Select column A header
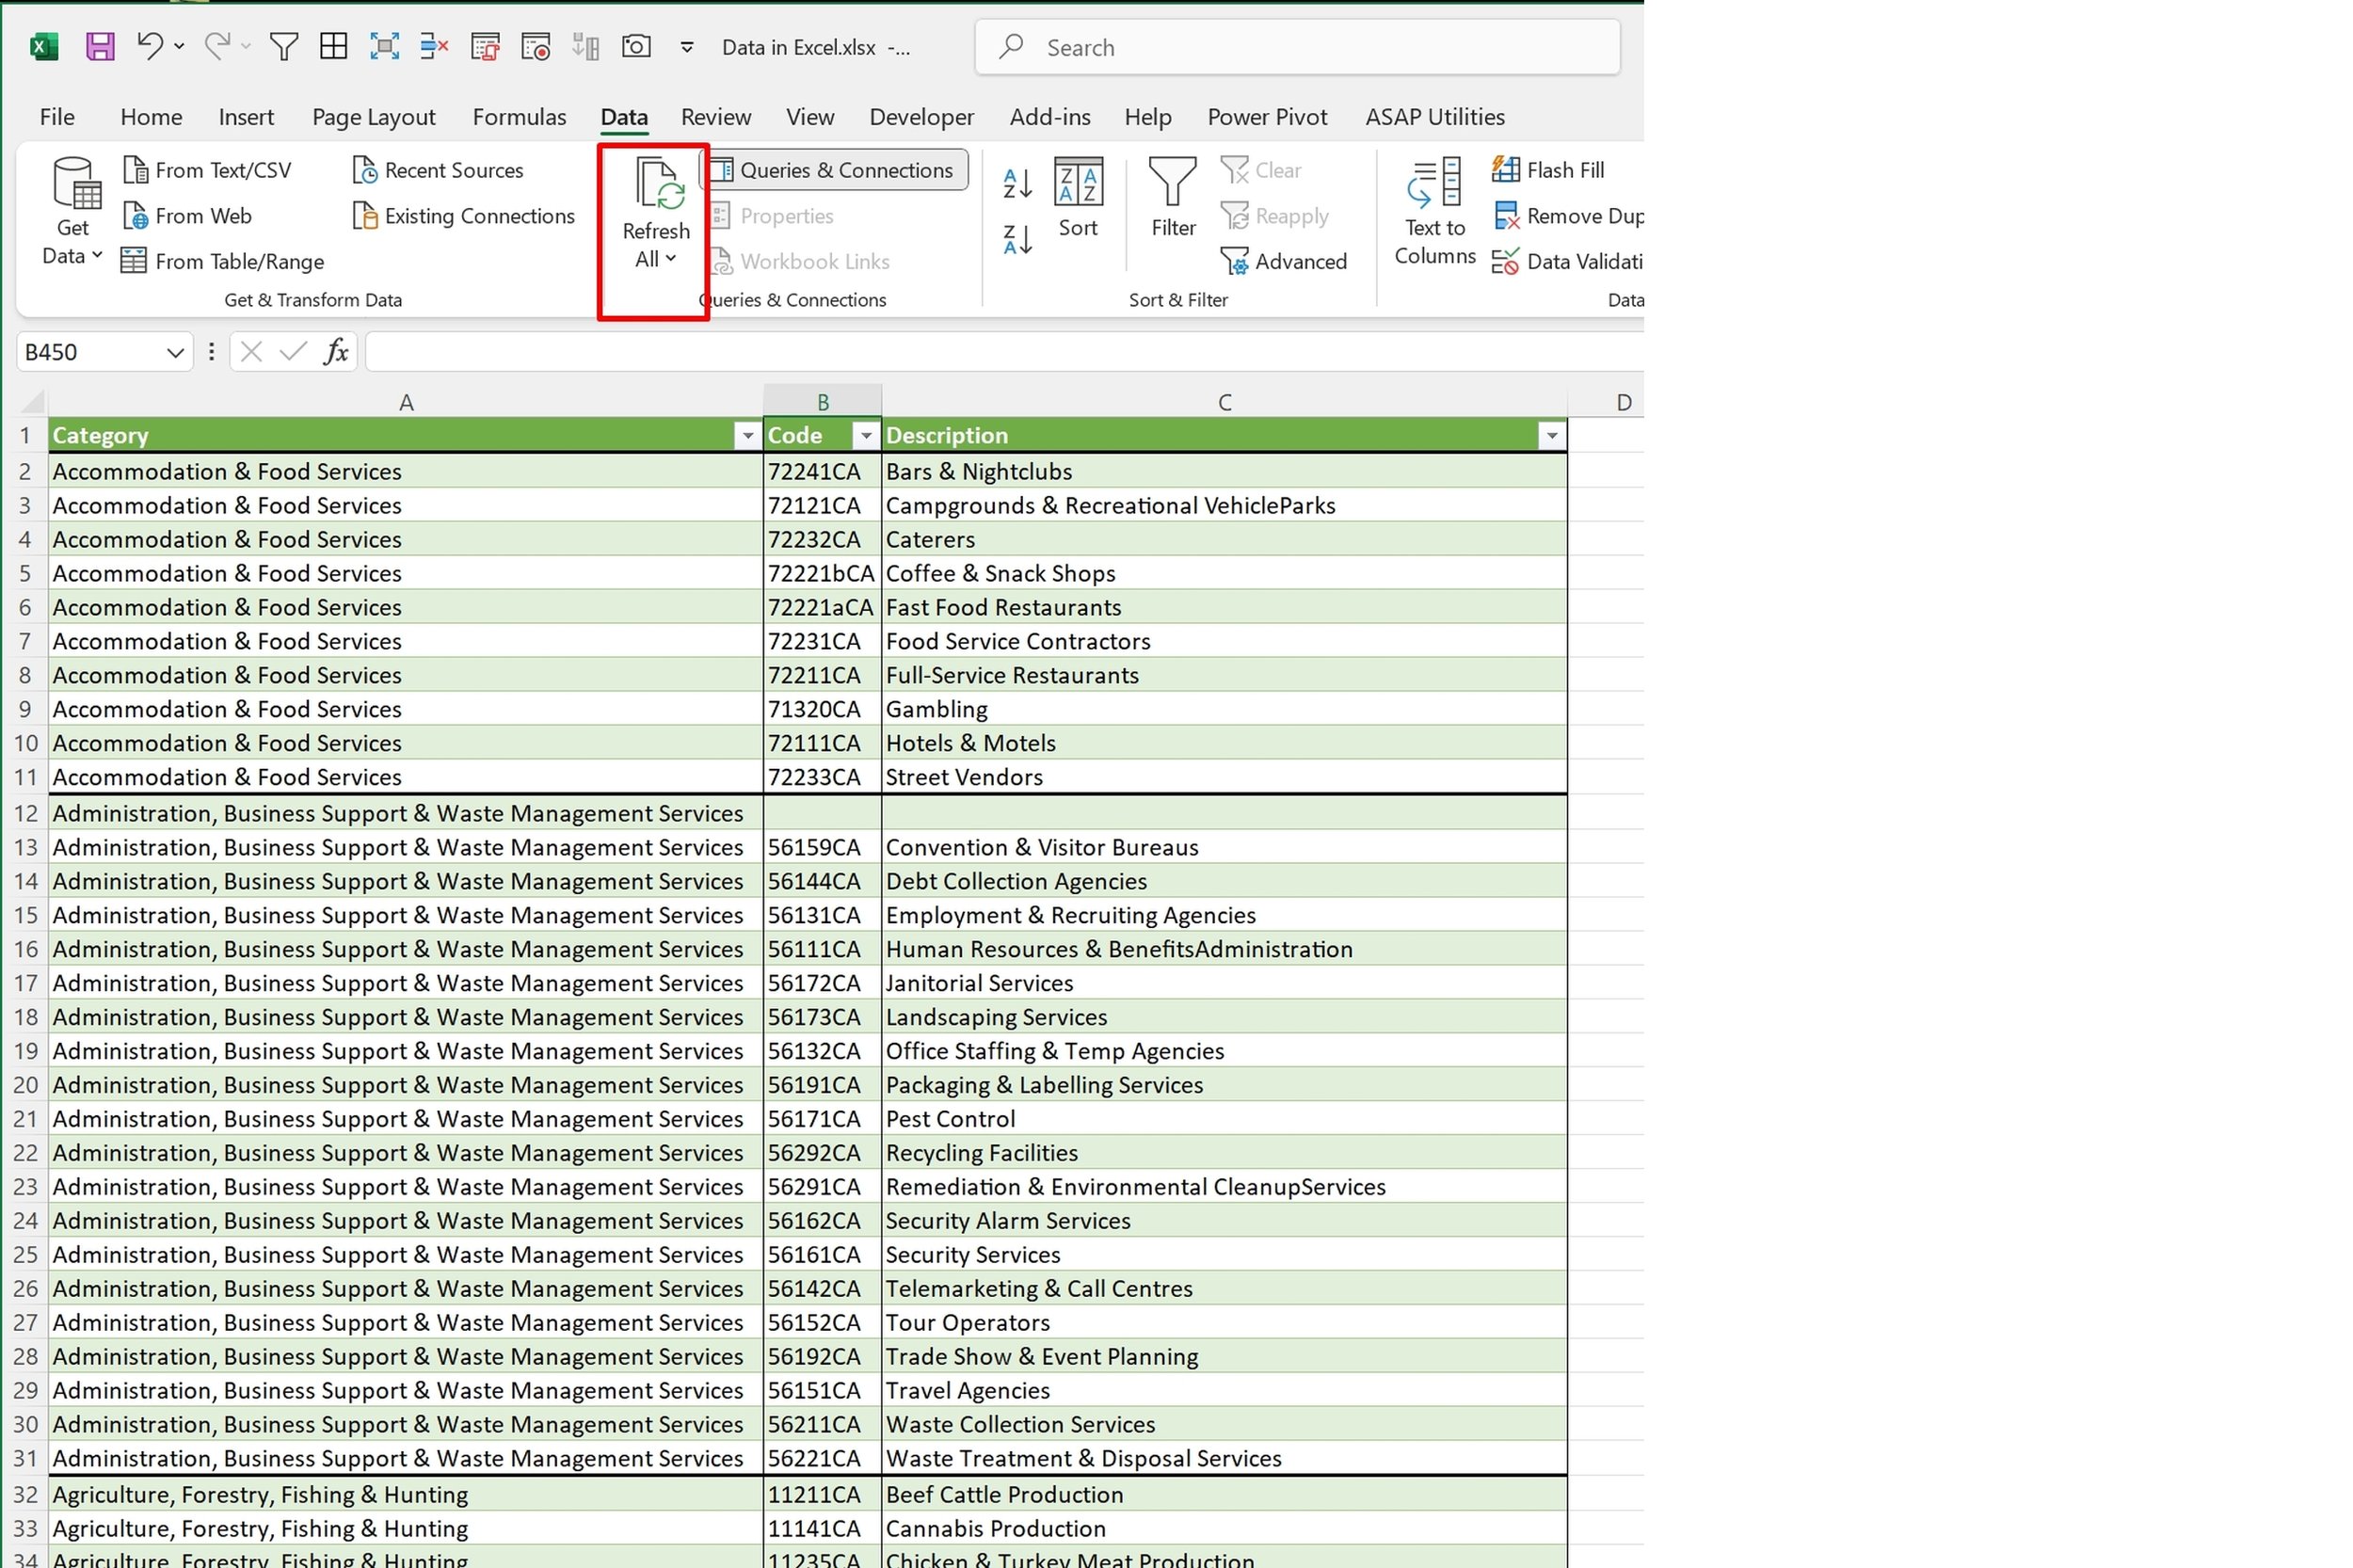Screen dimensions: 2353x1568 point(406,402)
